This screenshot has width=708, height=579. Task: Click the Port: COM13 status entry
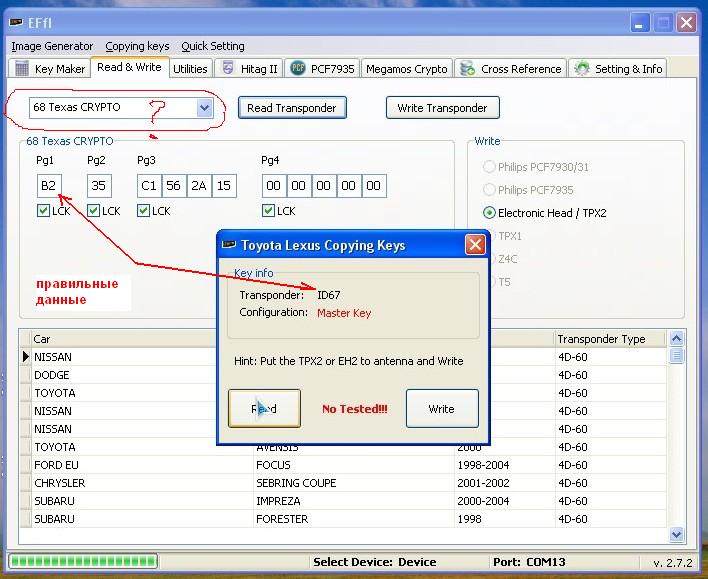click(x=529, y=562)
